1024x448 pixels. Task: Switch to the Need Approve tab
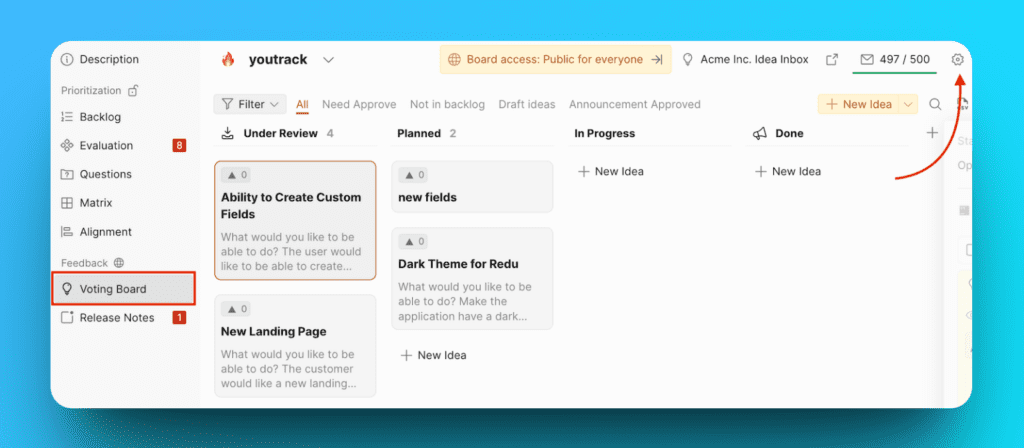[x=359, y=104]
